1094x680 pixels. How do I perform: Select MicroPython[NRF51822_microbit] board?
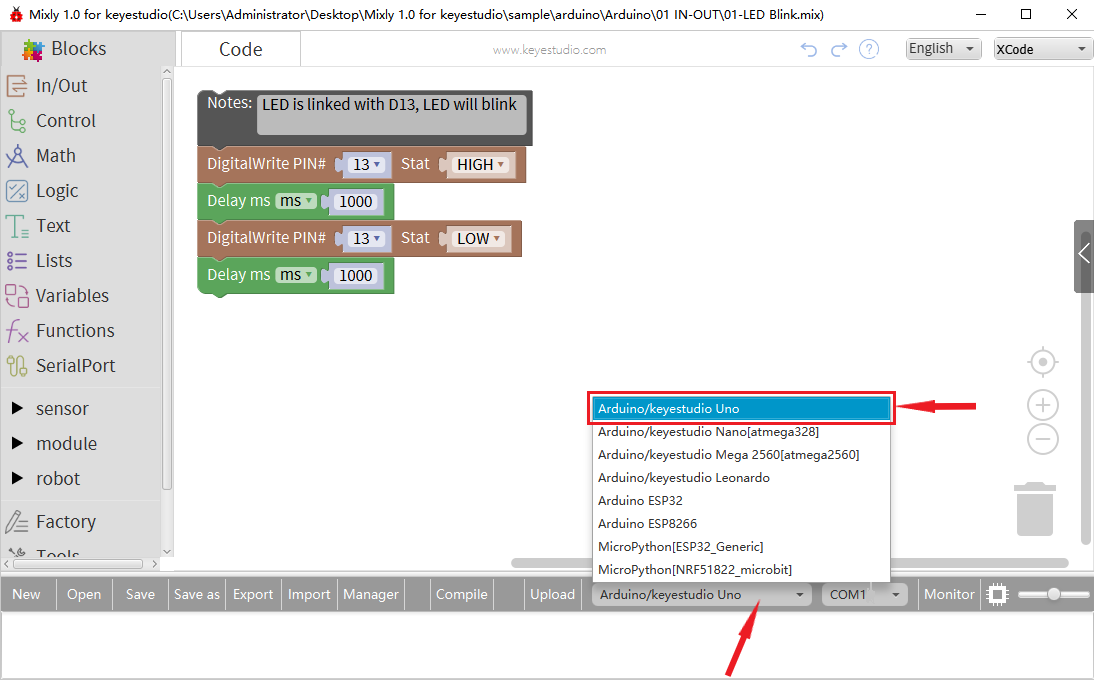741,570
